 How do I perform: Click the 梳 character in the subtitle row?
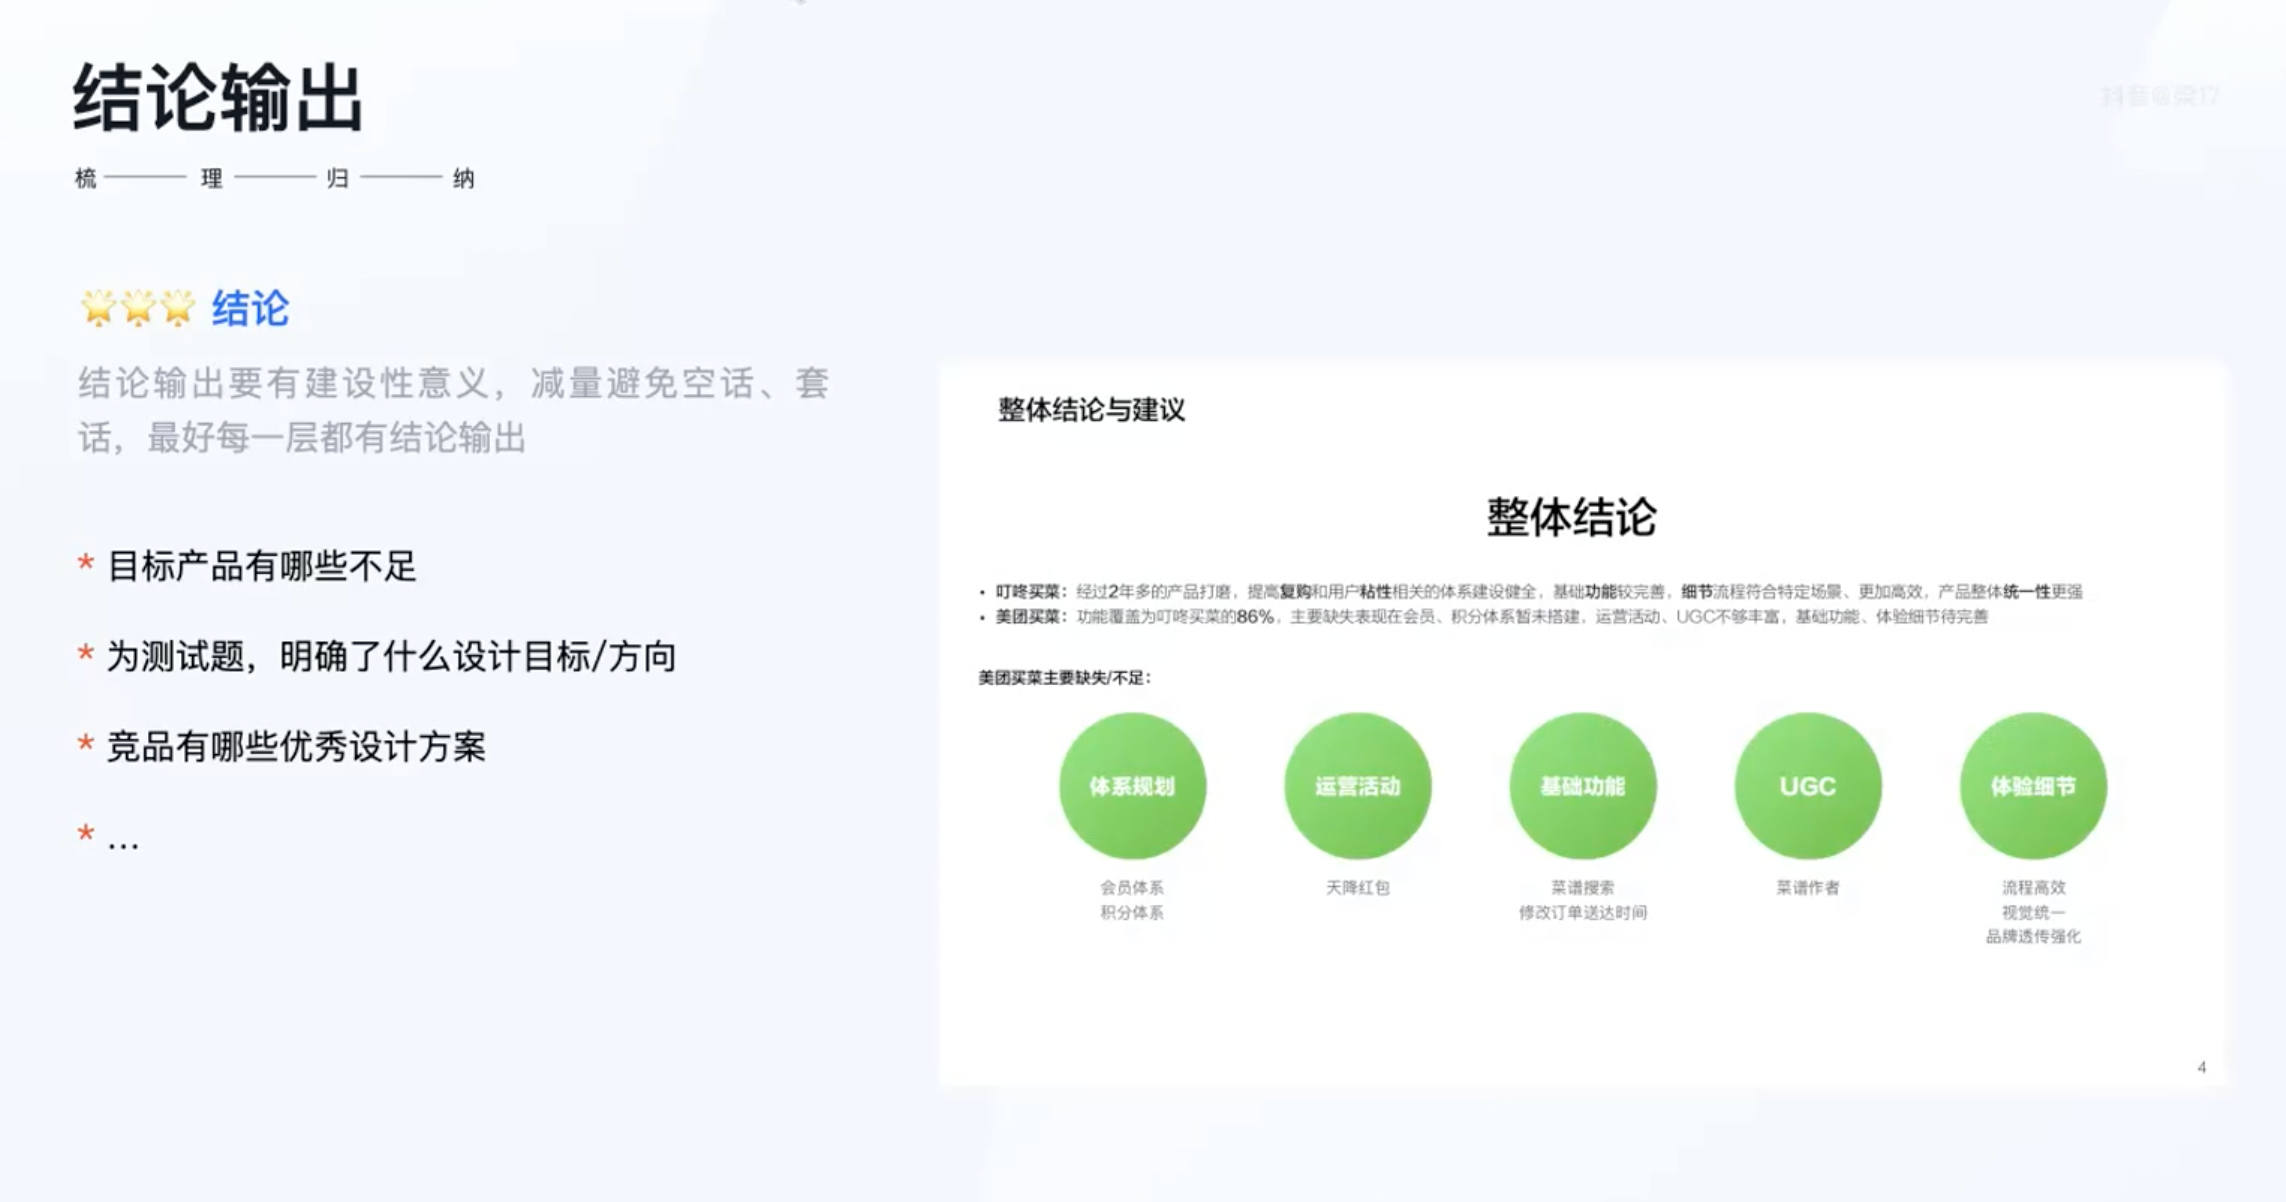pos(86,178)
